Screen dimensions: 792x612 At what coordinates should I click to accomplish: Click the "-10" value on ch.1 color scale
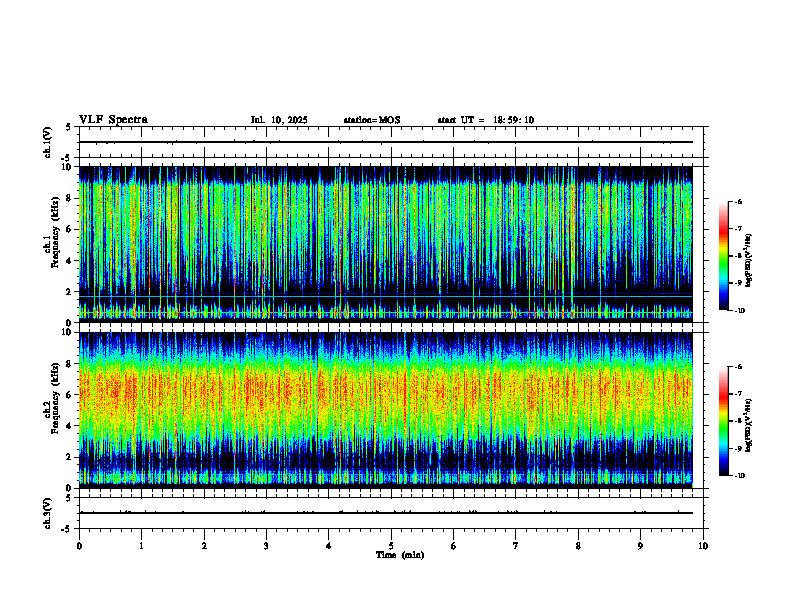point(740,311)
